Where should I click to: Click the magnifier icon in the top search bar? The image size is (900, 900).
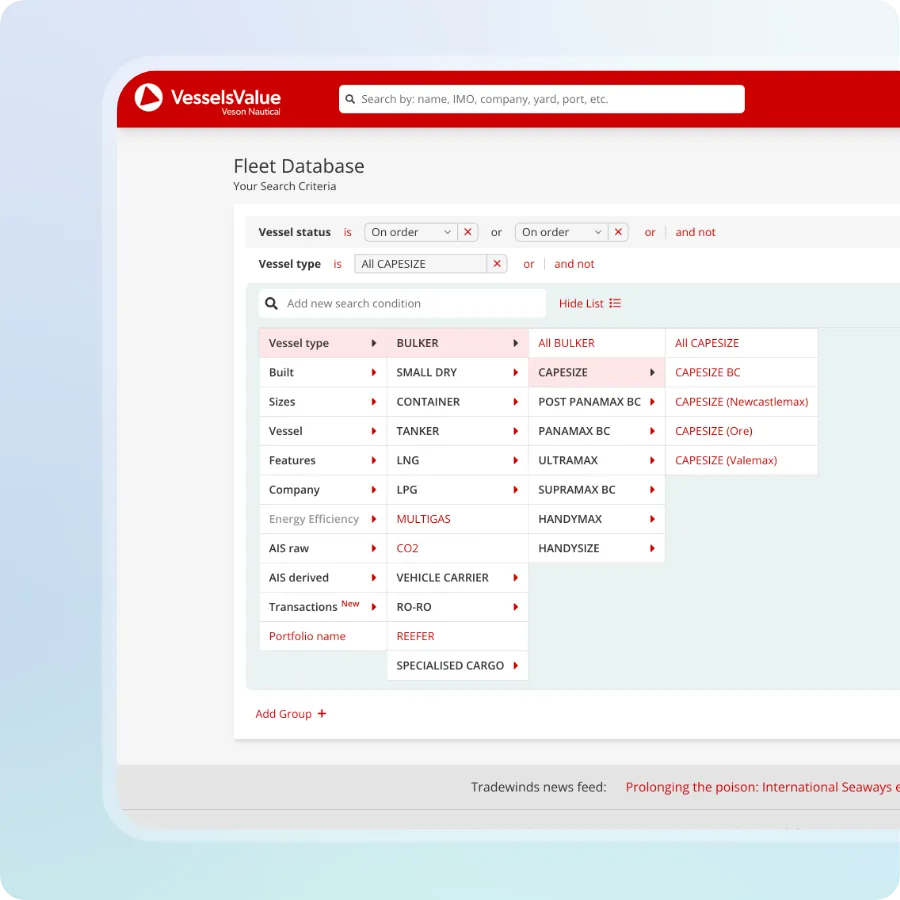coord(350,99)
